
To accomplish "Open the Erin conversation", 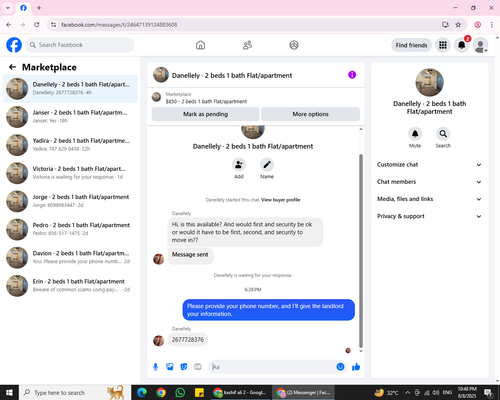I will pyautogui.click(x=70, y=285).
